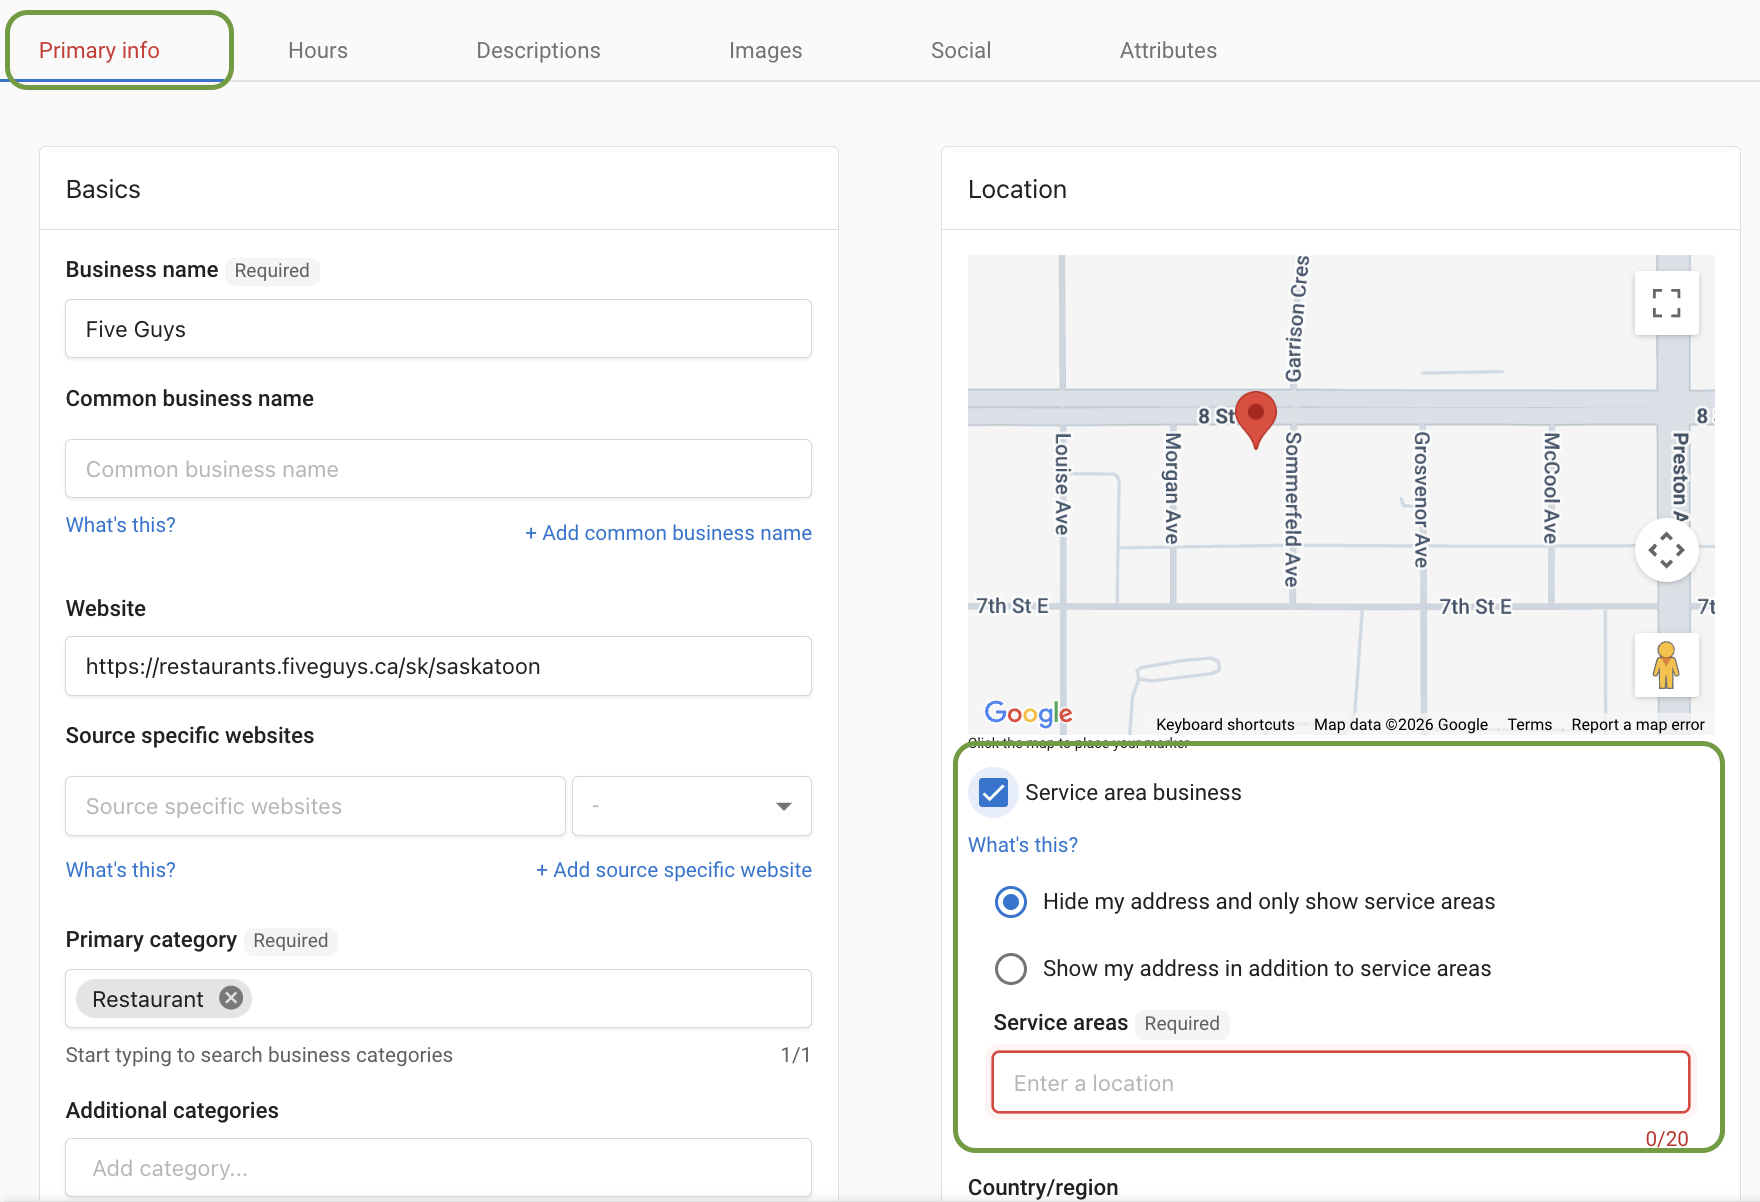Uncheck the Service area business checkbox
Image resolution: width=1760 pixels, height=1202 pixels.
993,792
